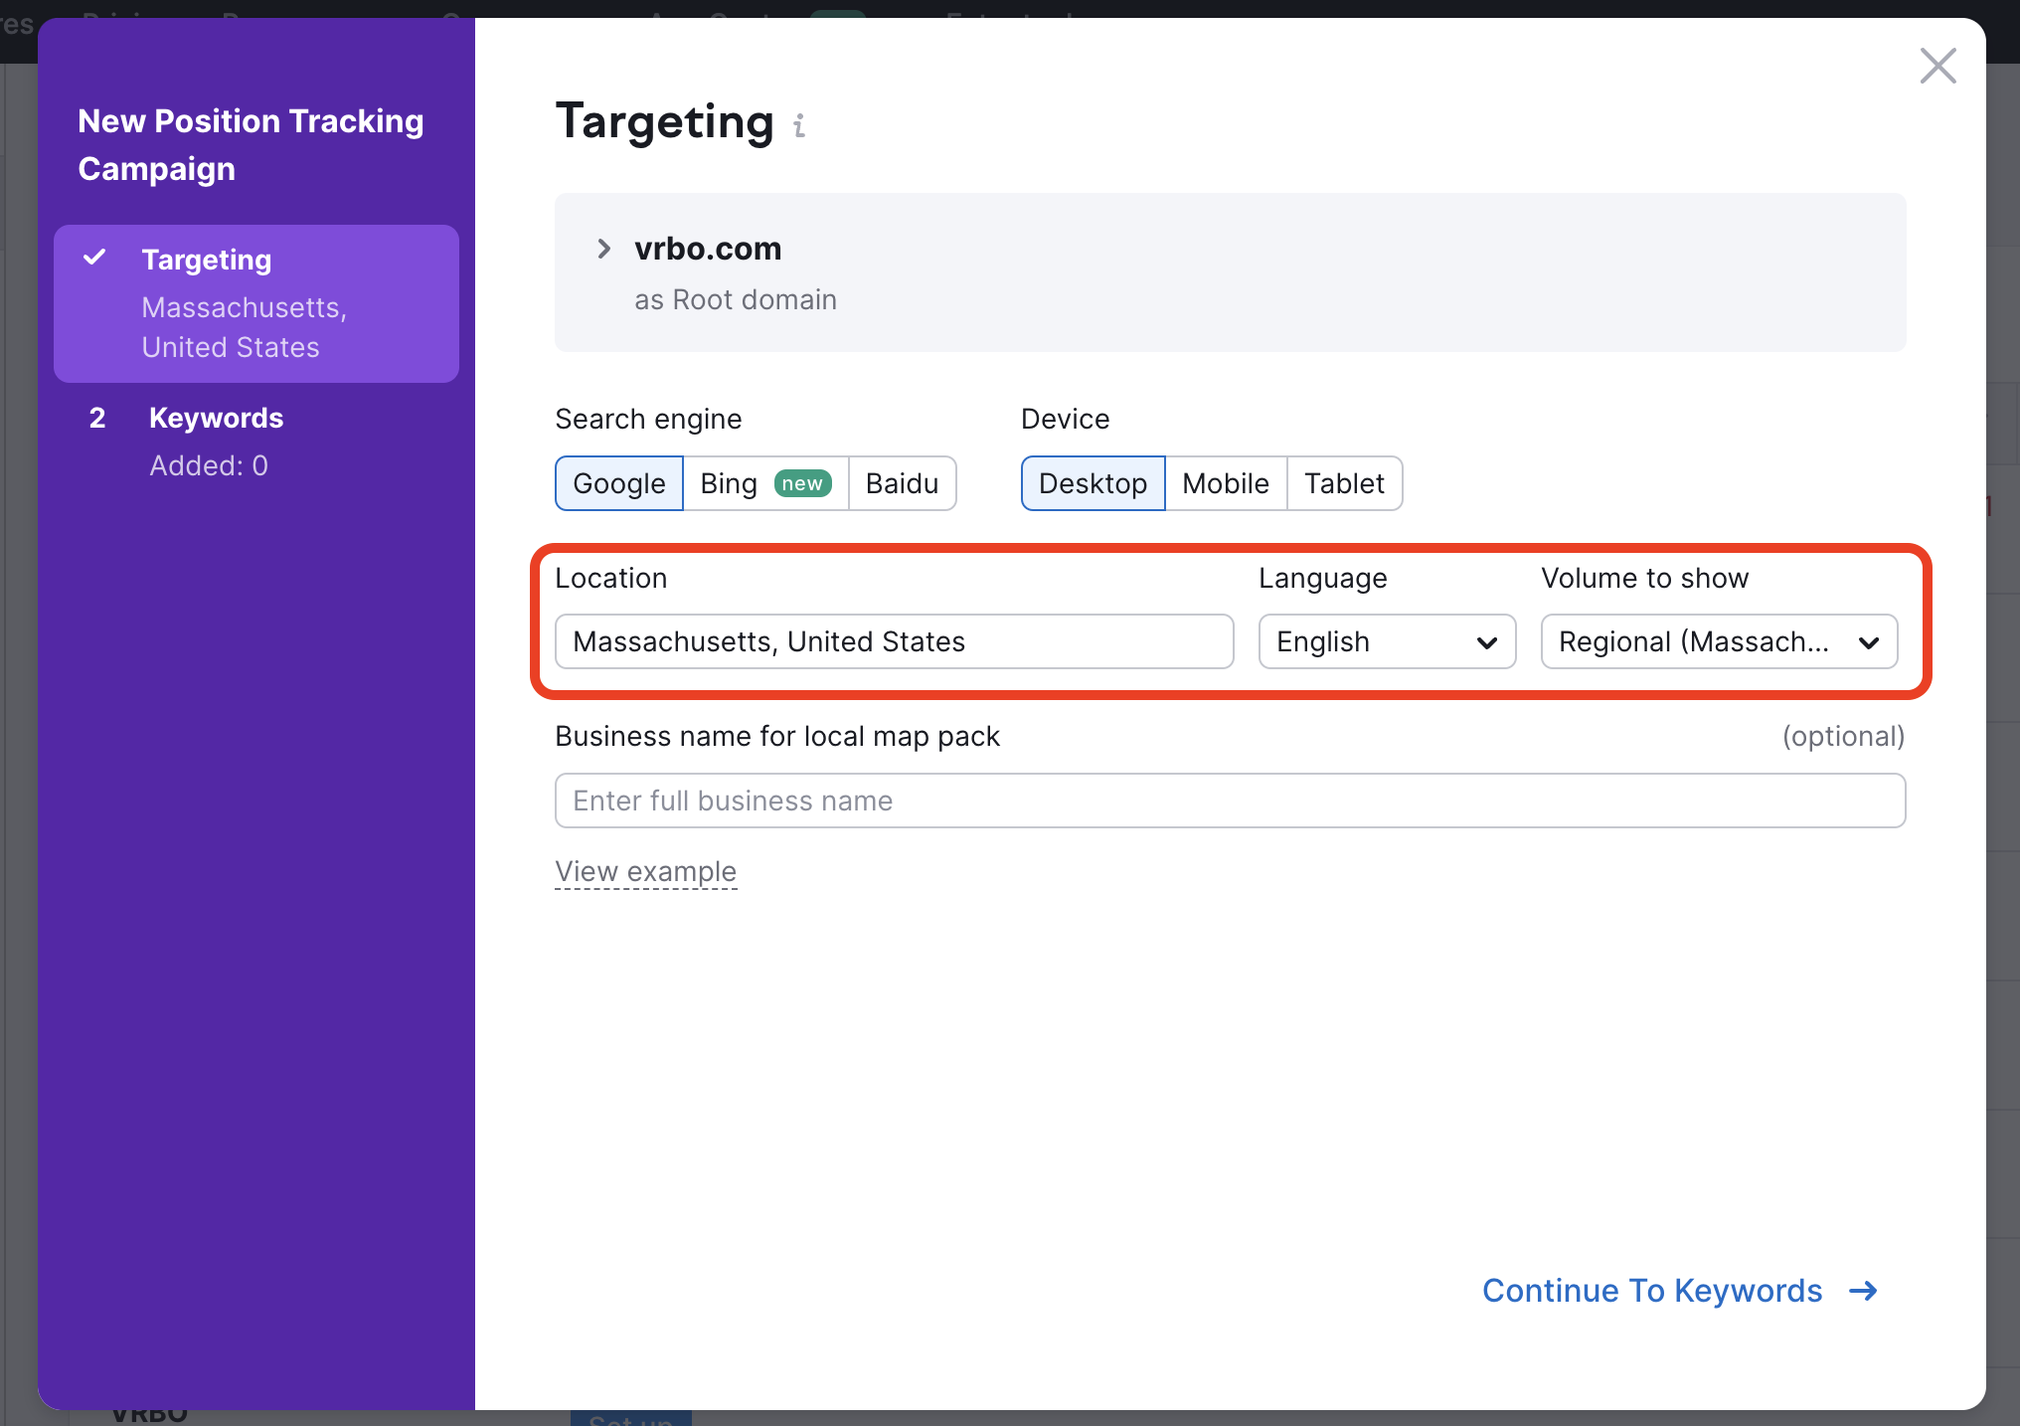Click the Location input field
The height and width of the screenshot is (1426, 2020).
[894, 642]
